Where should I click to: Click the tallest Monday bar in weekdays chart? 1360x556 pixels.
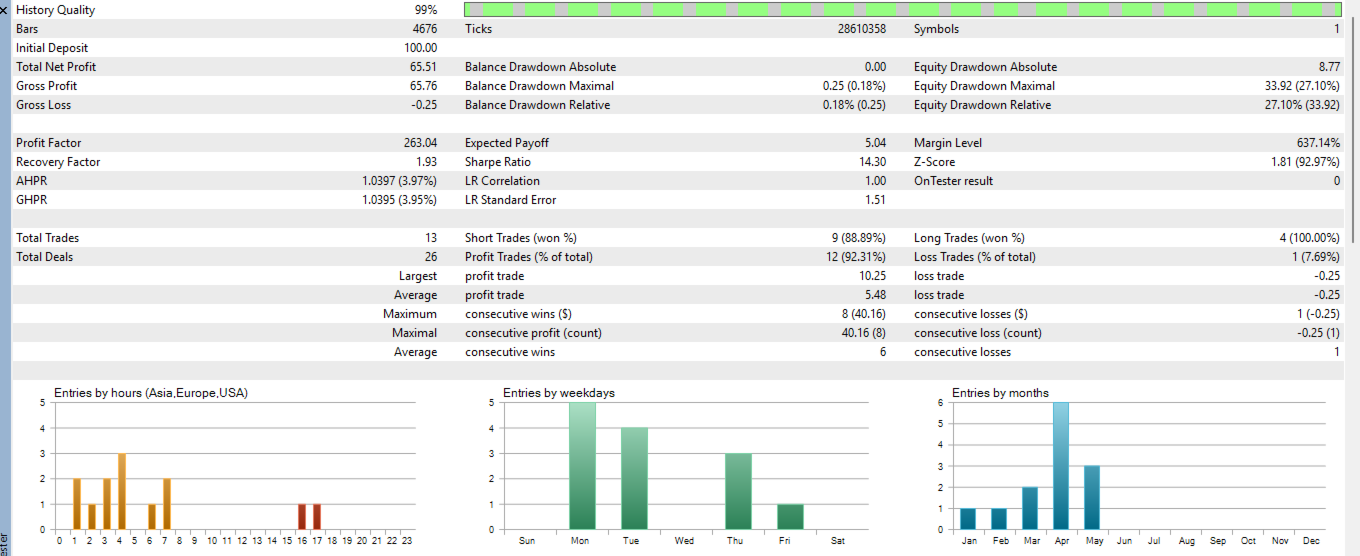pos(582,466)
